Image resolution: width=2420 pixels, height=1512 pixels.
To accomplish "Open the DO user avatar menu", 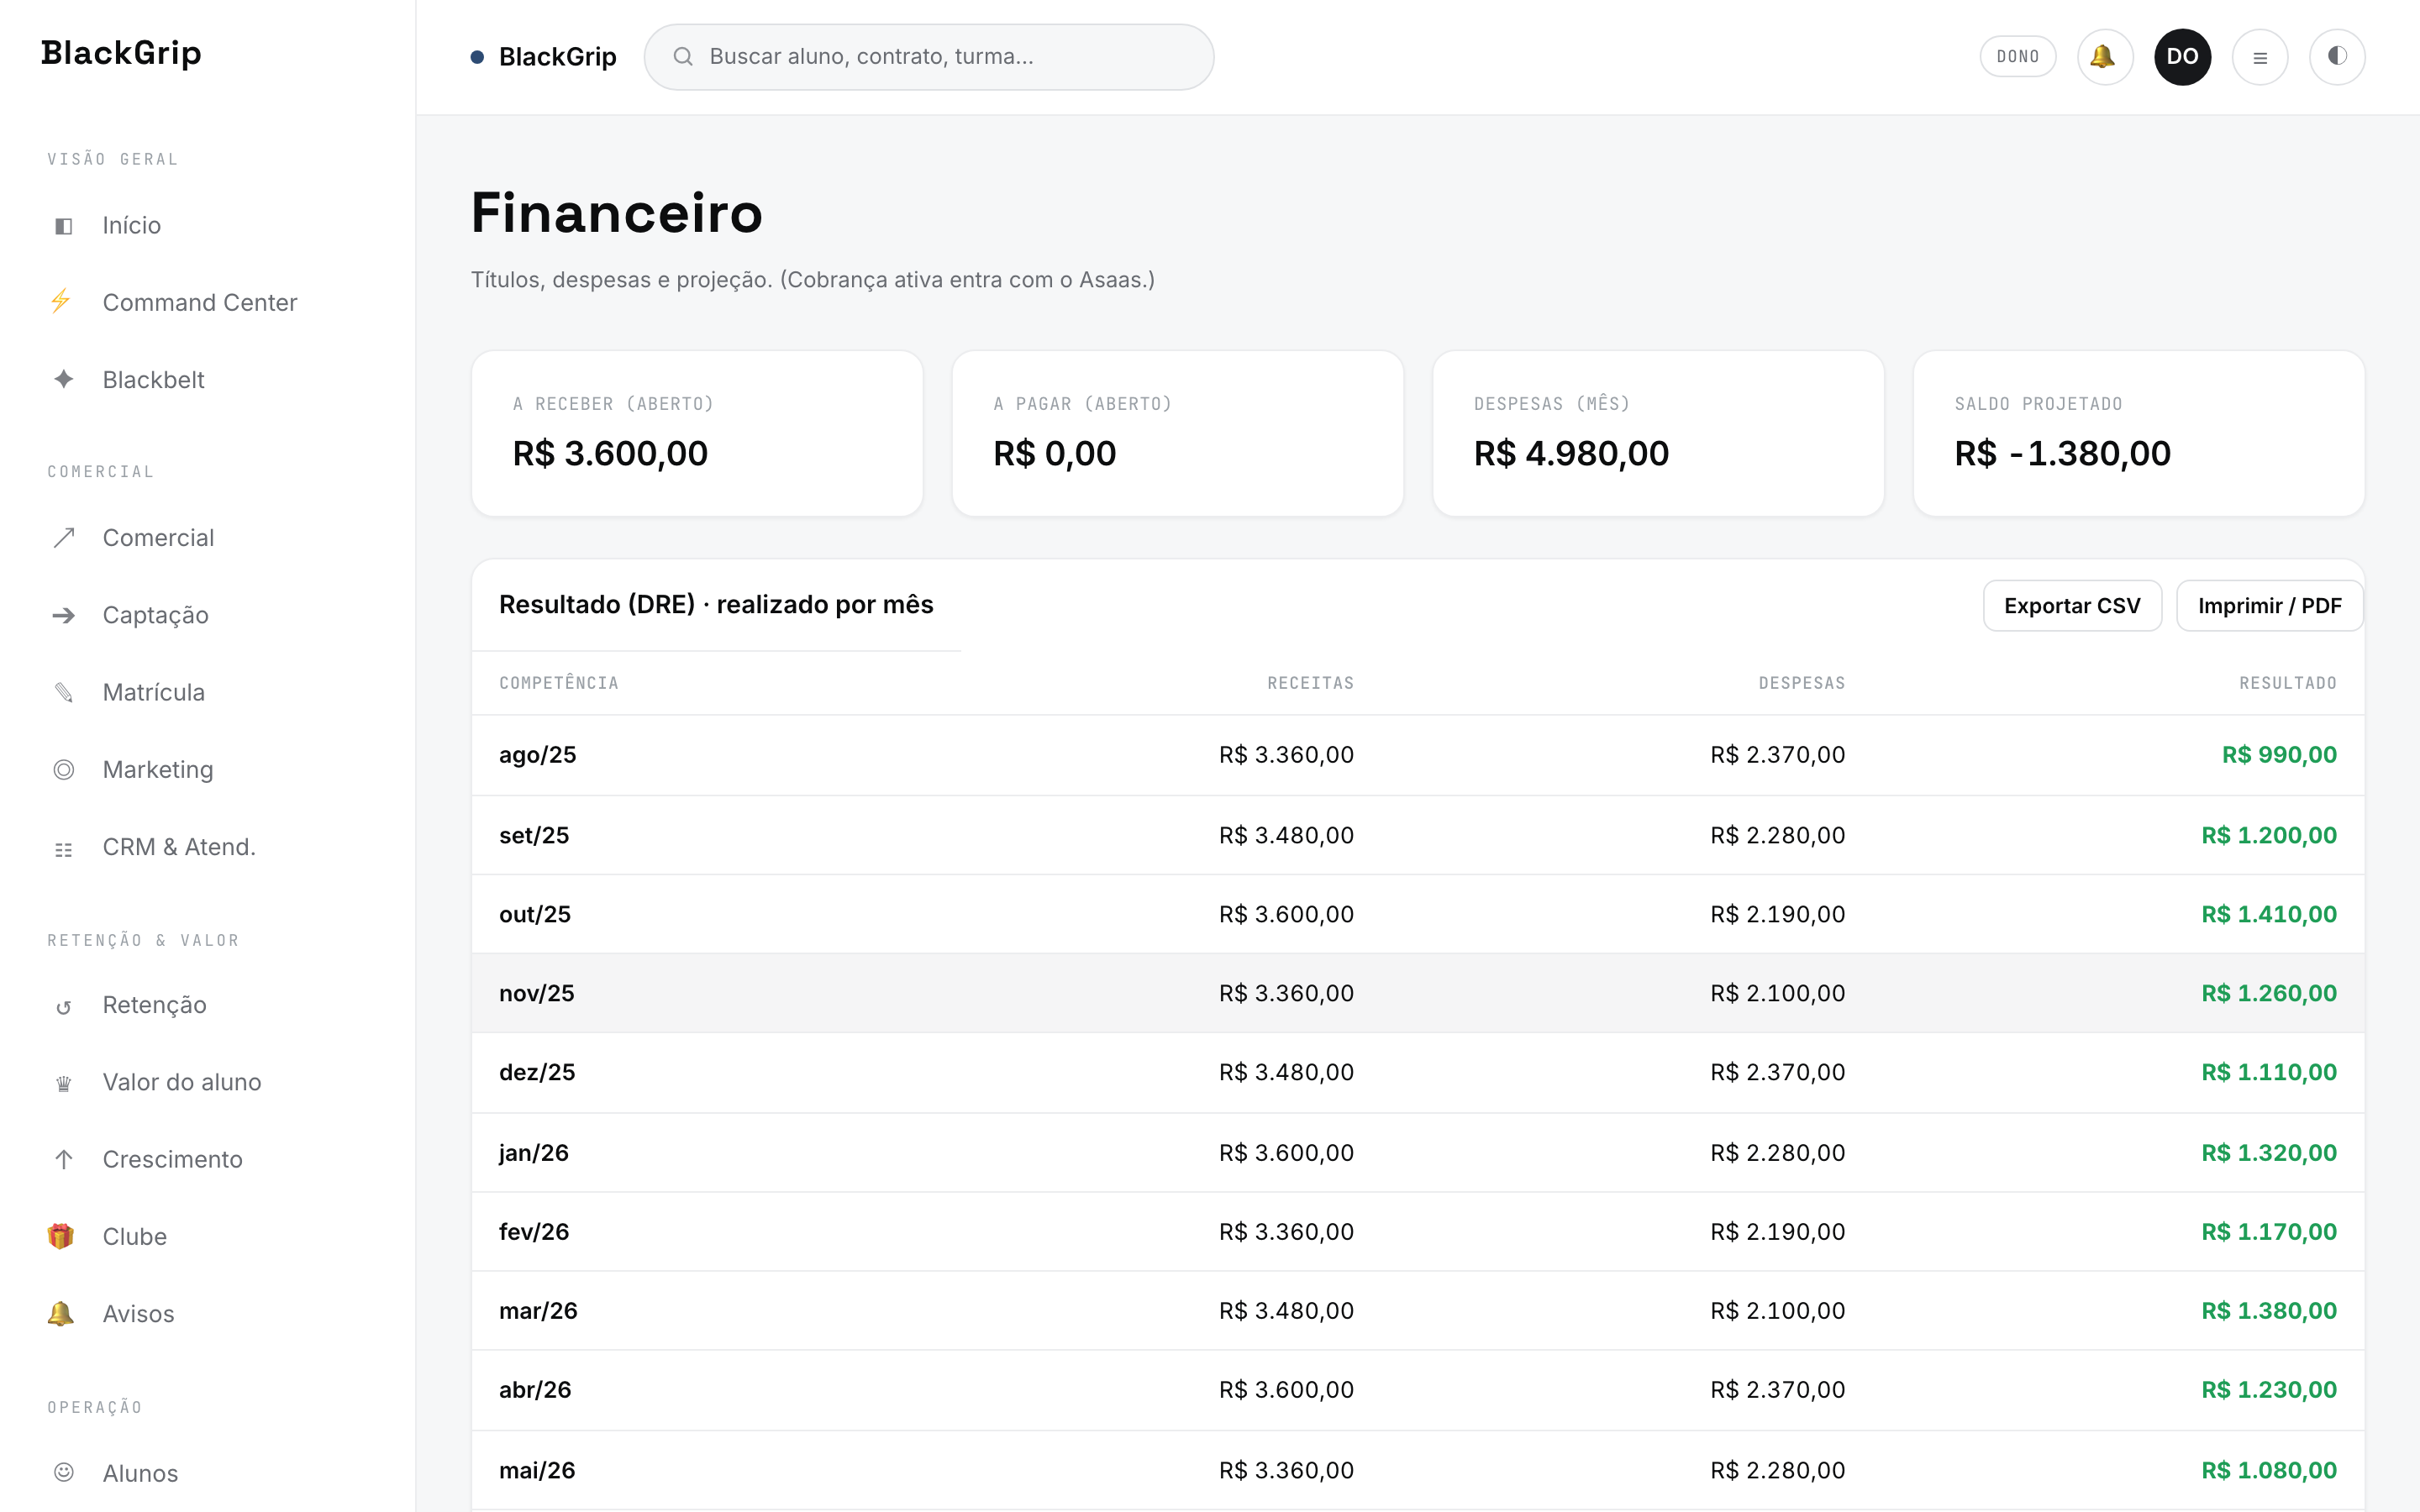I will pyautogui.click(x=2182, y=57).
